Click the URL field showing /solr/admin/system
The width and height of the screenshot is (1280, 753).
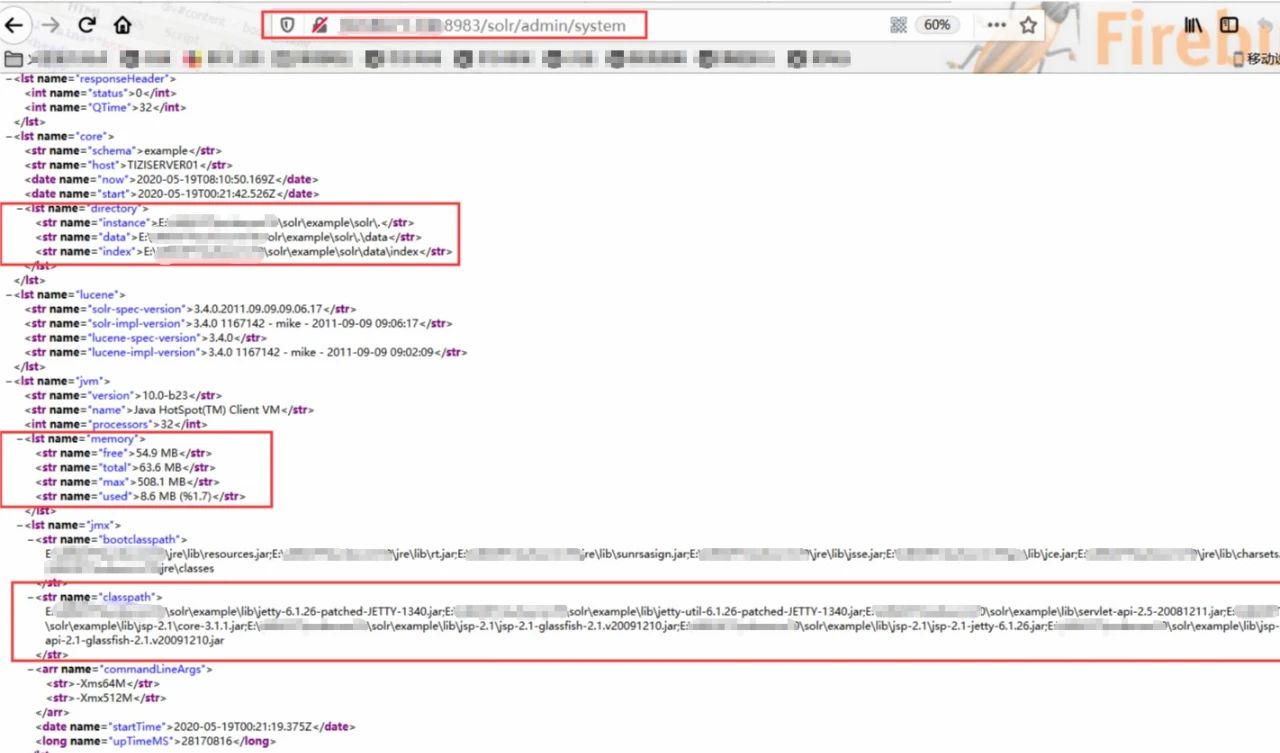click(550, 25)
